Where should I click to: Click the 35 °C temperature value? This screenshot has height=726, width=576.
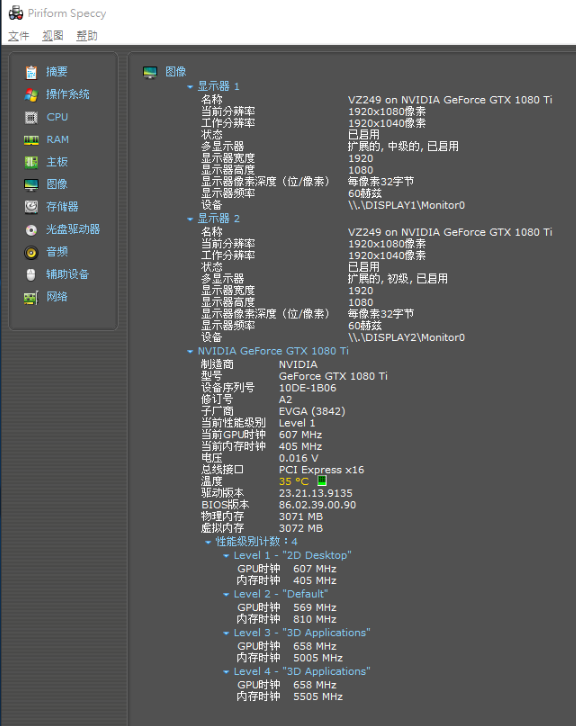(294, 482)
